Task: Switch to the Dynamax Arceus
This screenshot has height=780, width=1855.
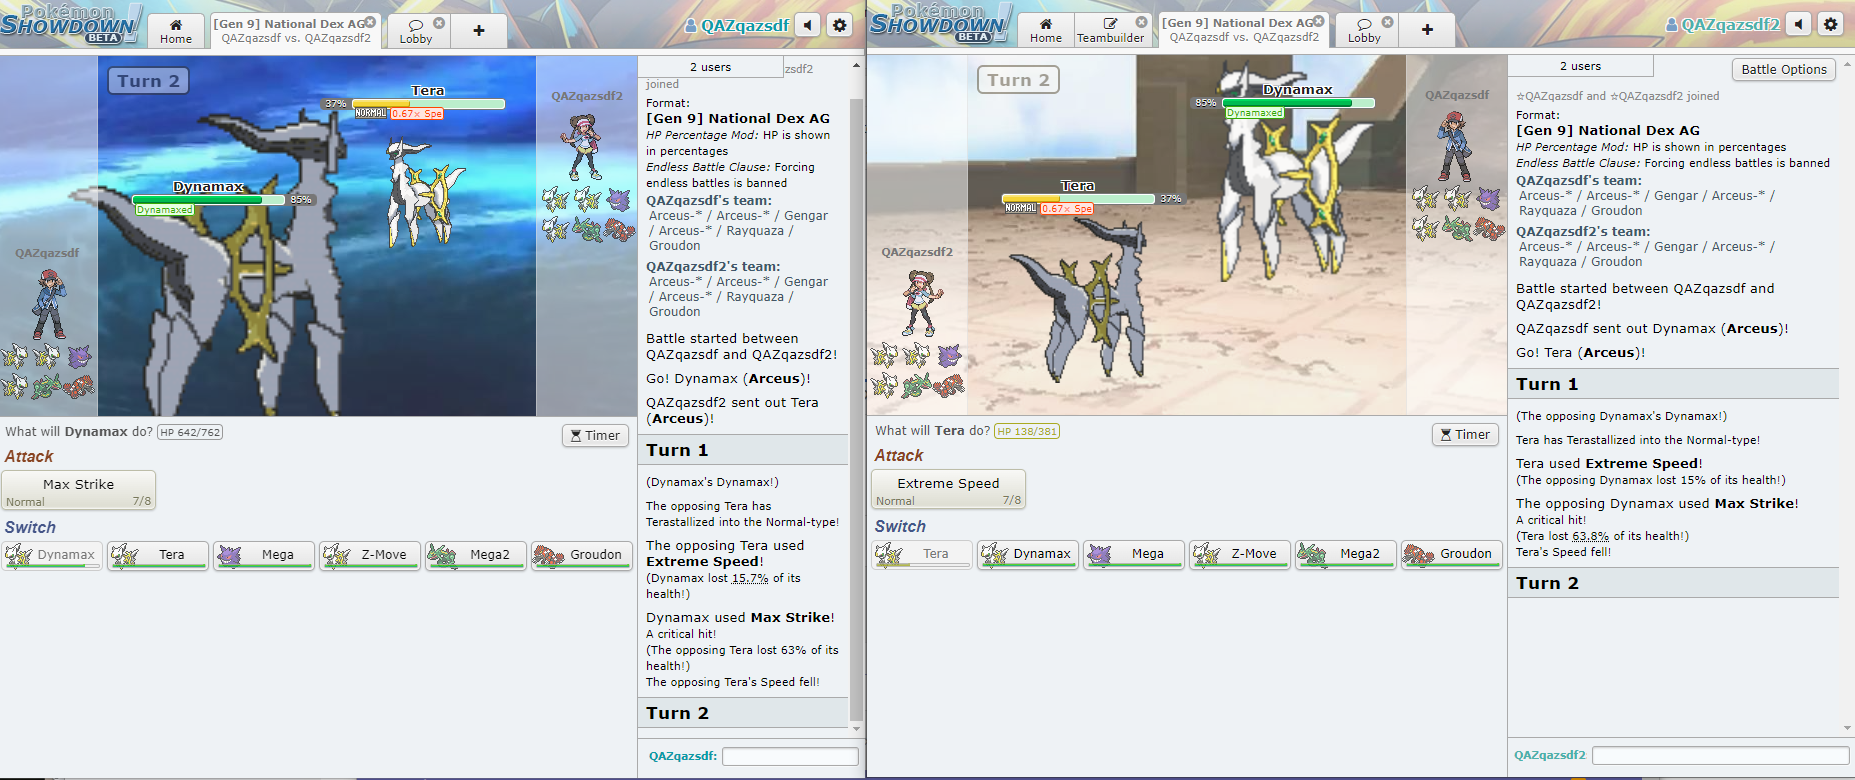Action: [1028, 554]
